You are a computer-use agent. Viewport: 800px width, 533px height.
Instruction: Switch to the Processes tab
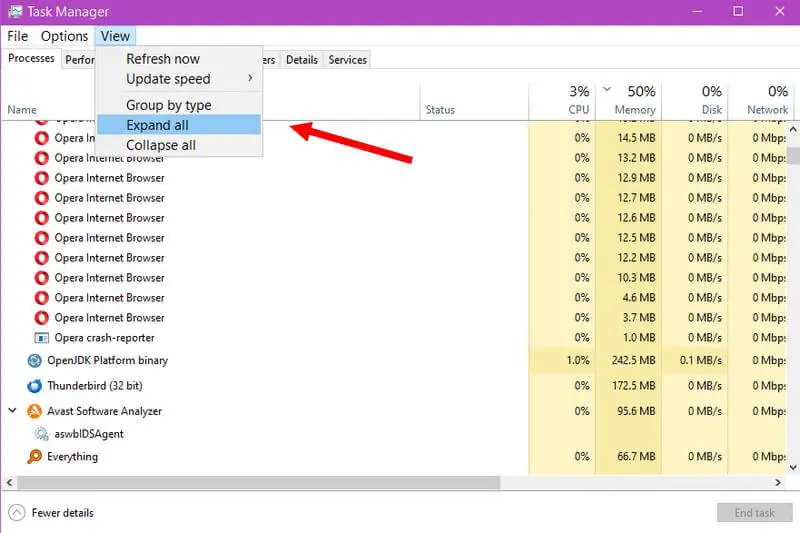point(31,58)
